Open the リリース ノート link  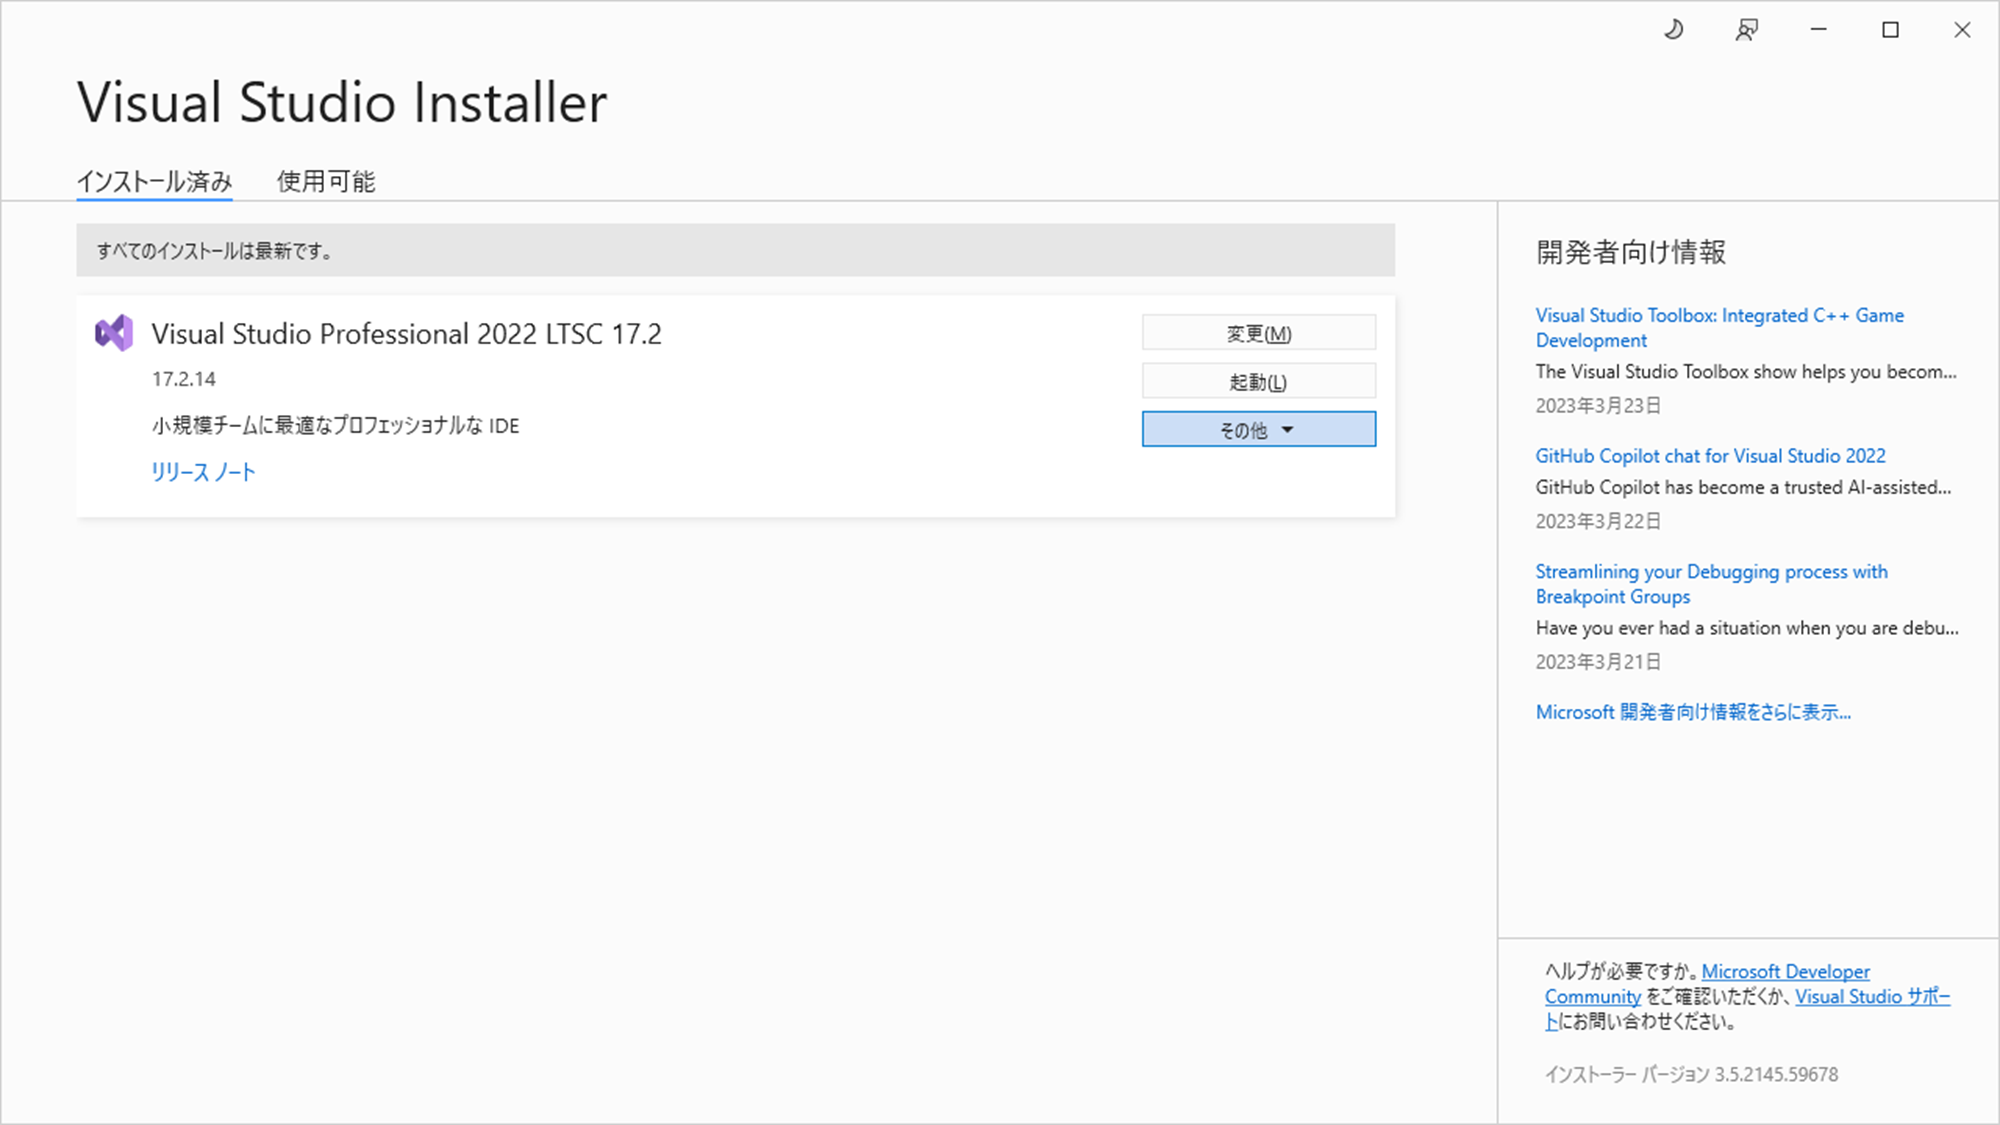(202, 471)
